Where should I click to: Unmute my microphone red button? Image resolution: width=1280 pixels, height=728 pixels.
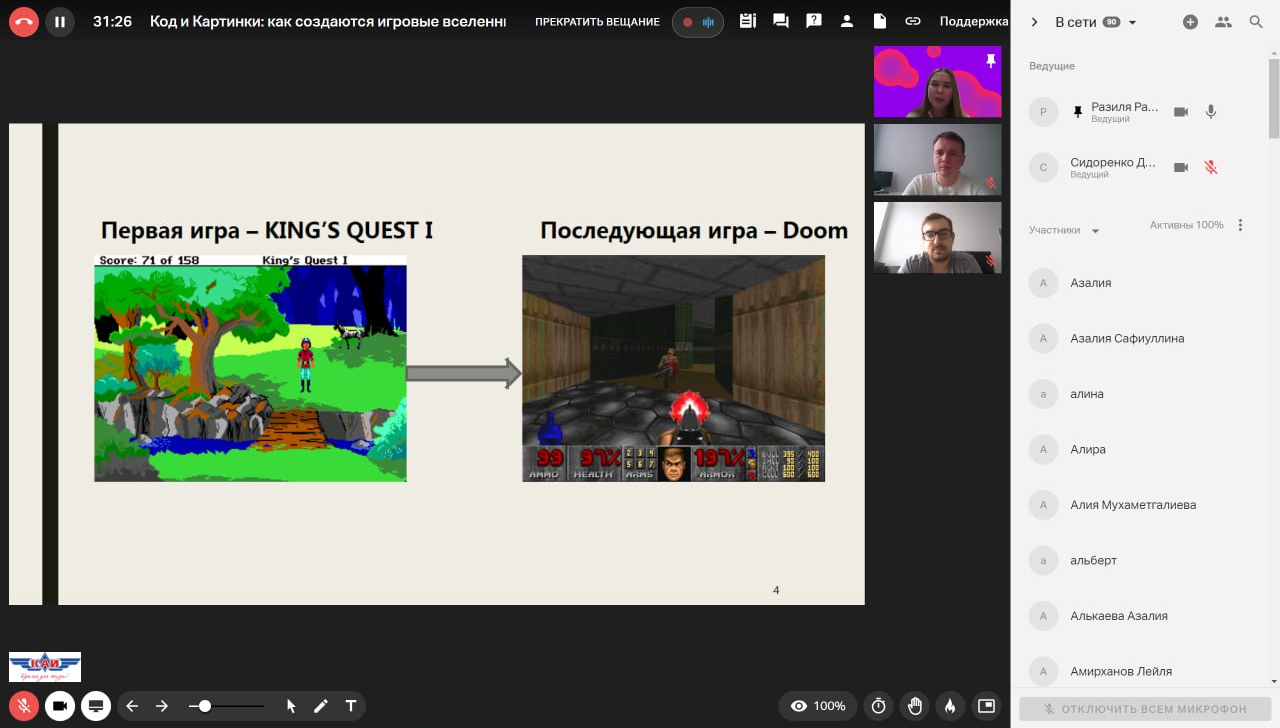click(x=24, y=706)
